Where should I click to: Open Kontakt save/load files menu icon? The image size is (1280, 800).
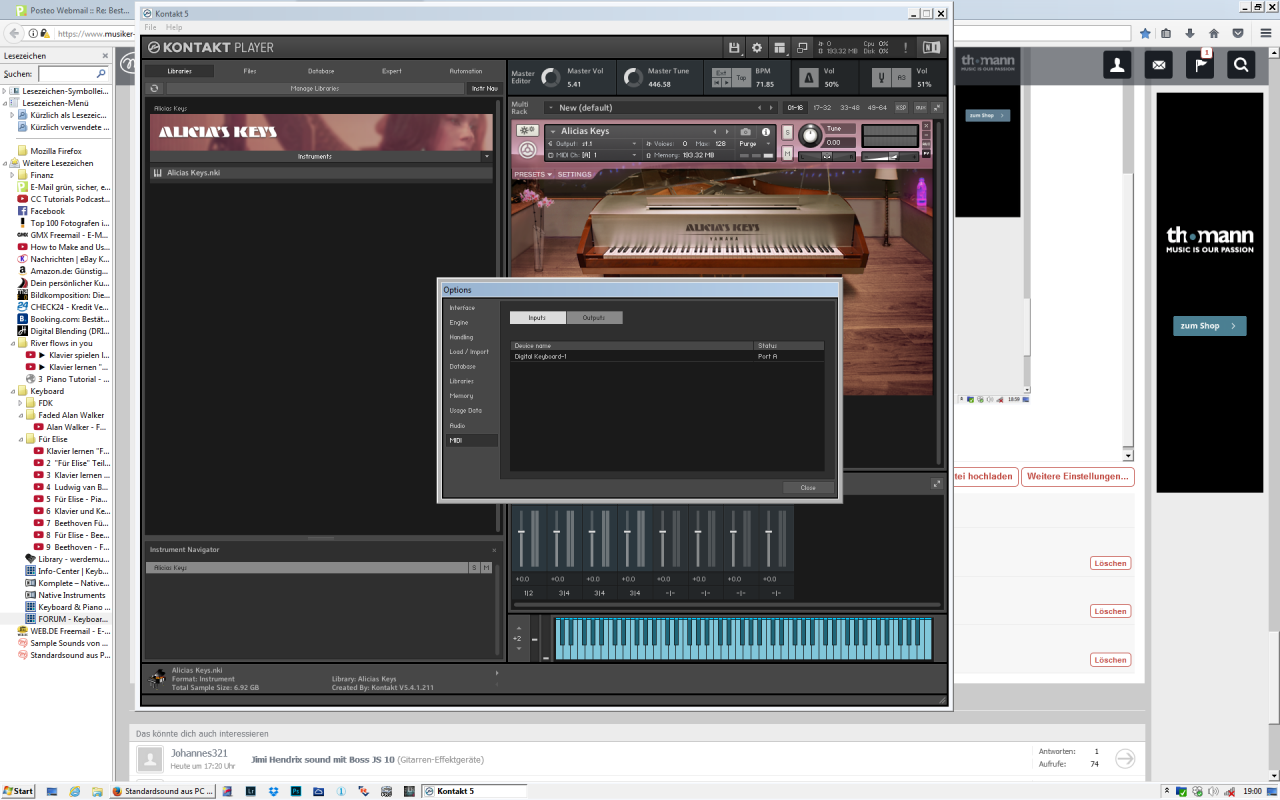point(735,47)
